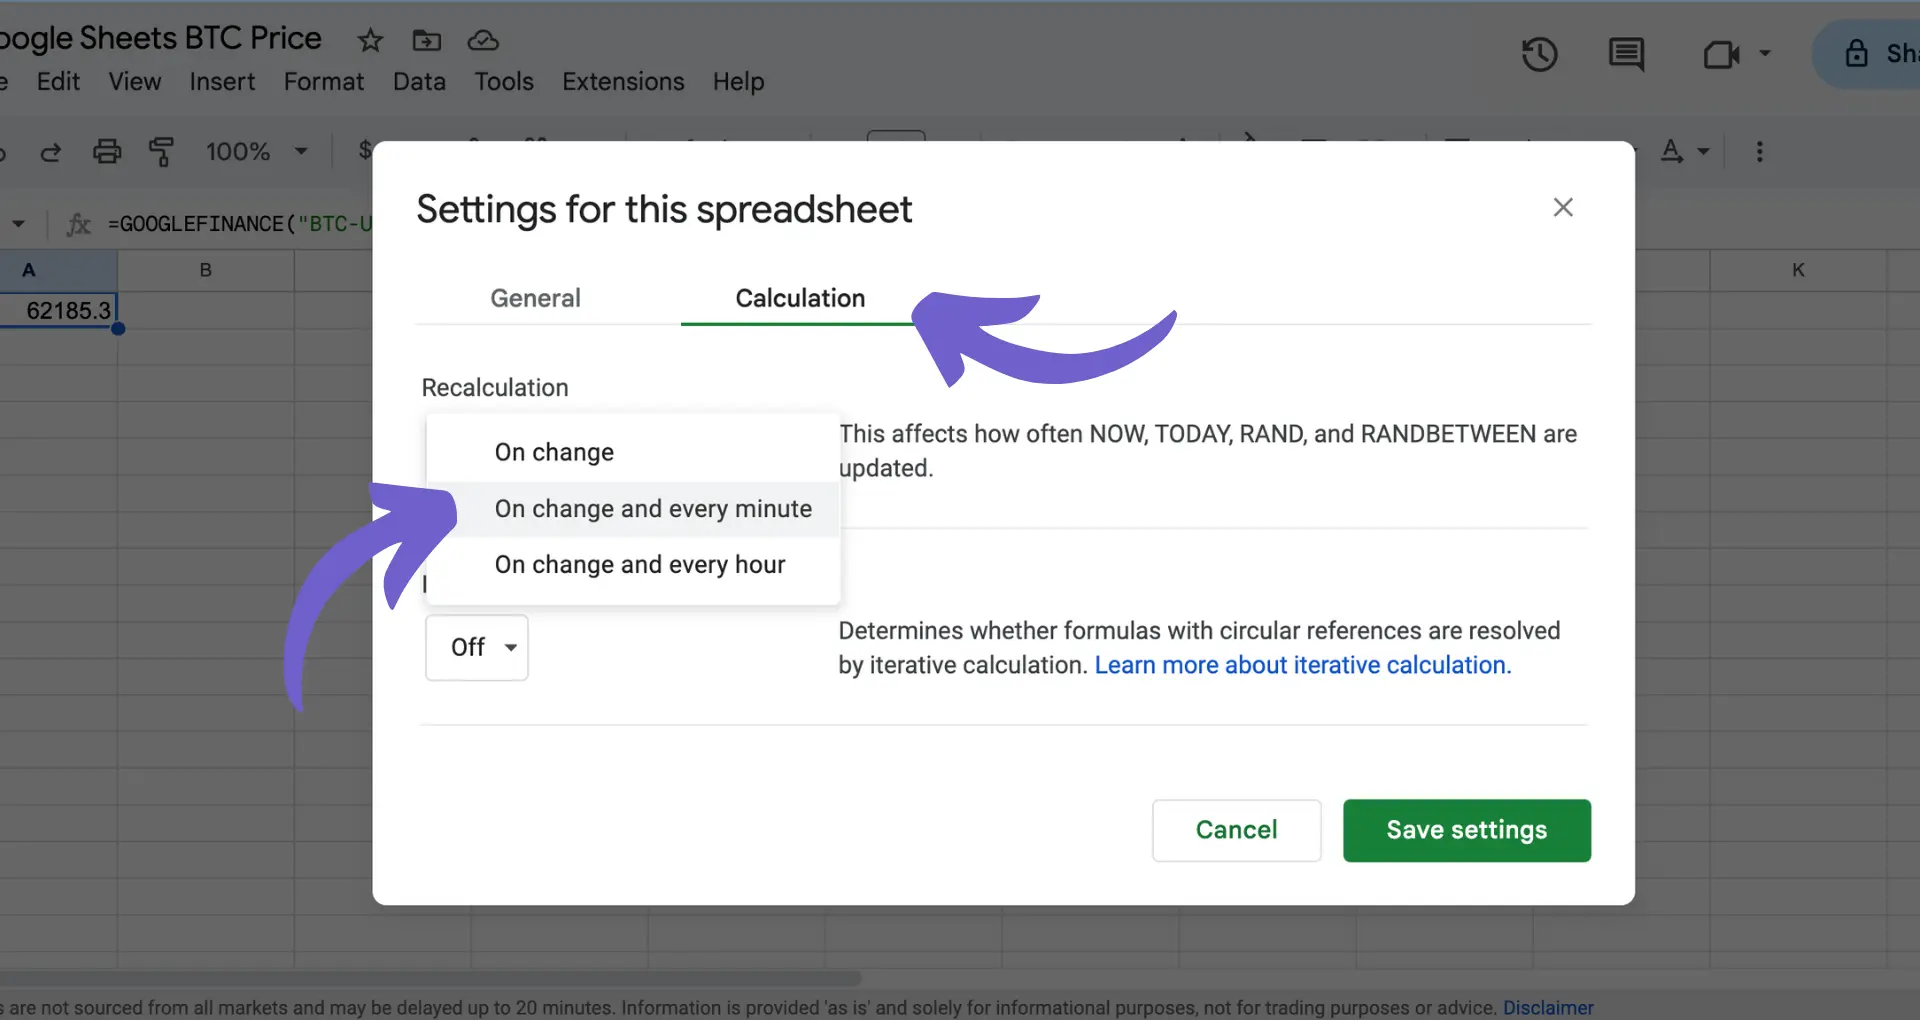Open the Edit menu
The image size is (1920, 1020).
(x=58, y=82)
